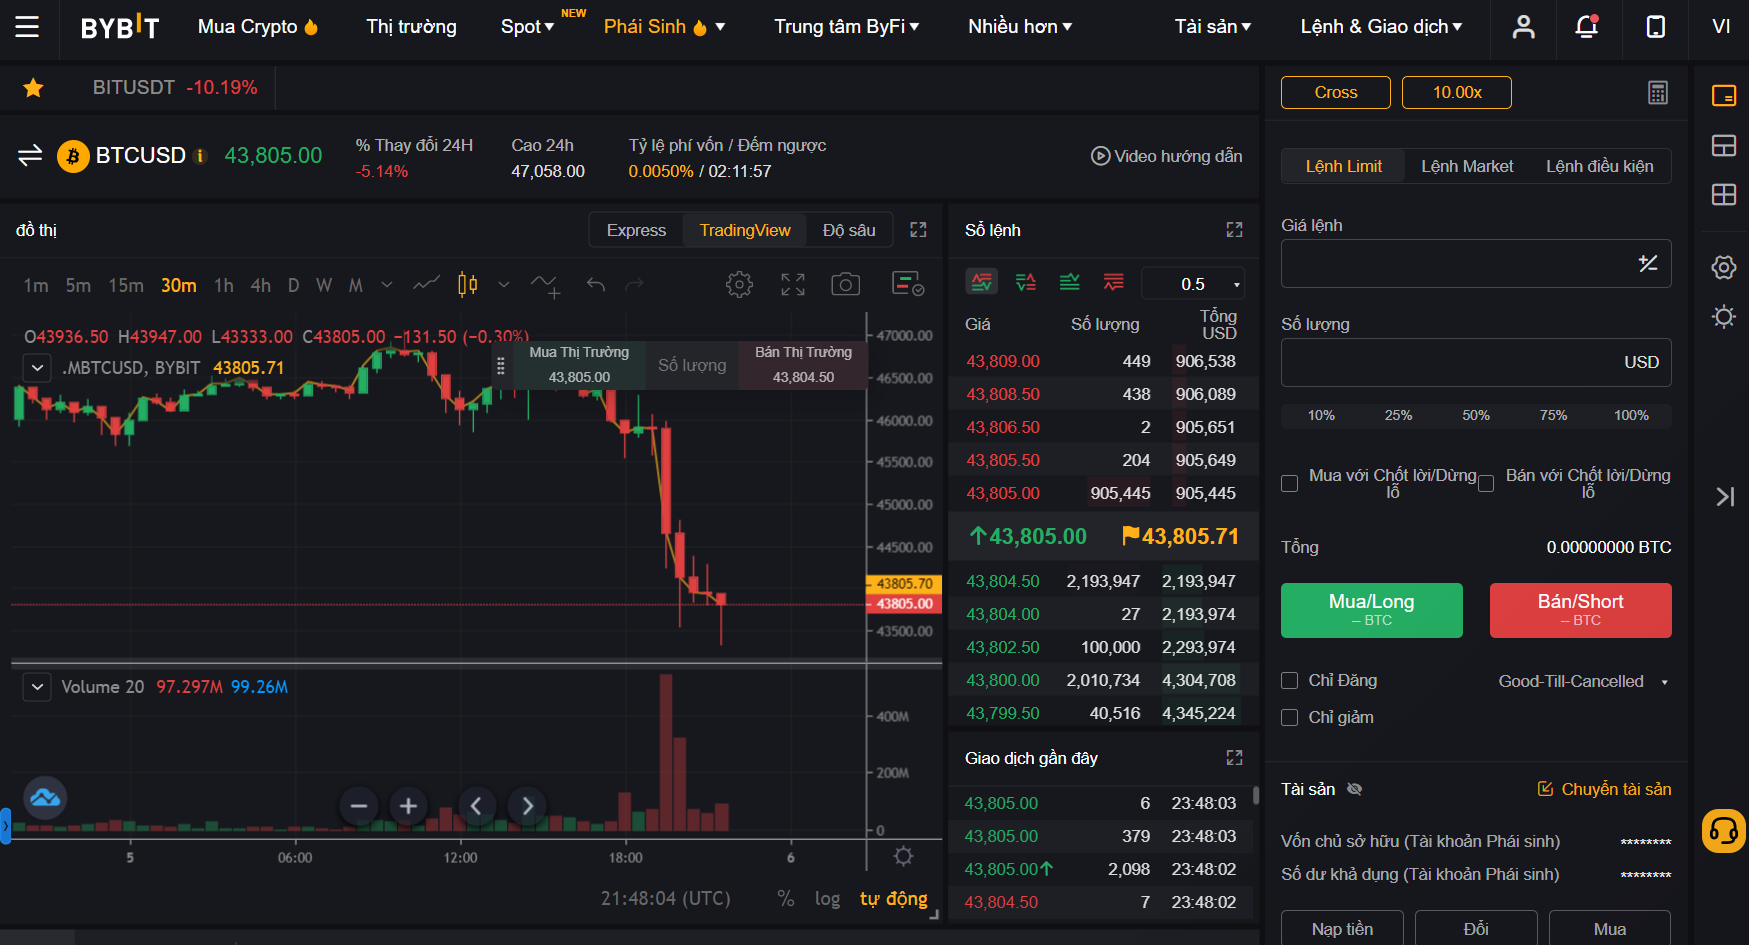Open the 10.00x leverage selector
The width and height of the screenshot is (1749, 945).
[x=1457, y=93]
